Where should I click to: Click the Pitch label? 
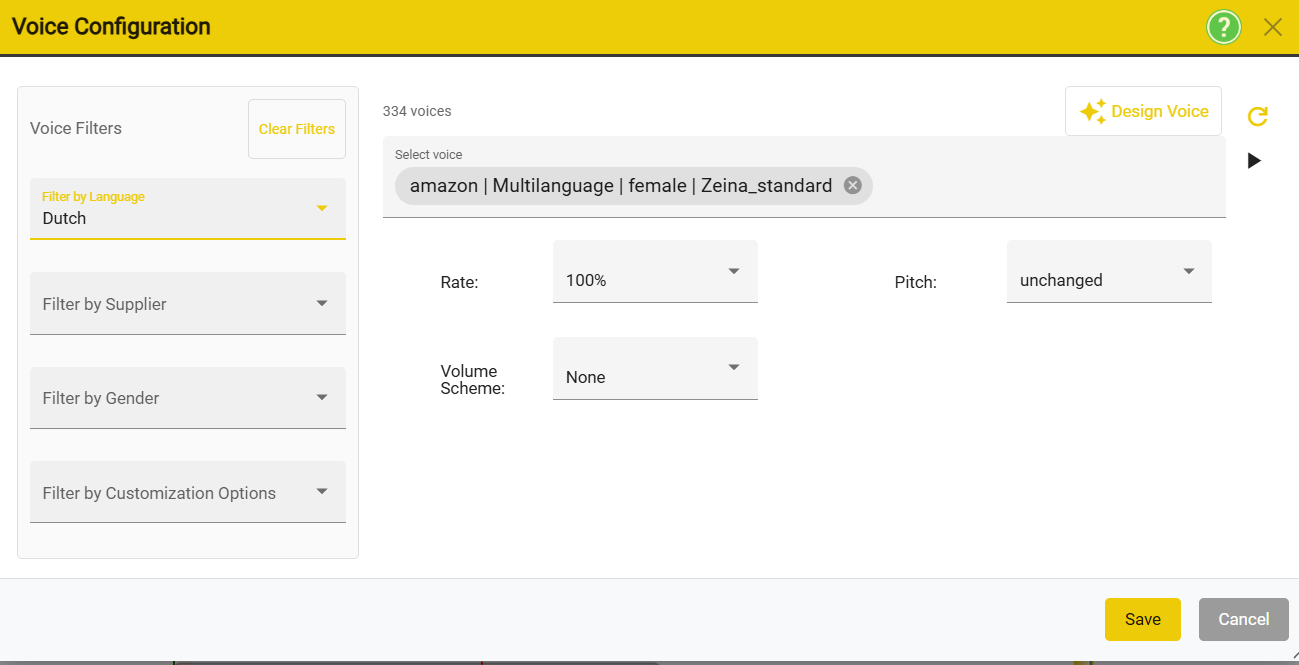(916, 283)
